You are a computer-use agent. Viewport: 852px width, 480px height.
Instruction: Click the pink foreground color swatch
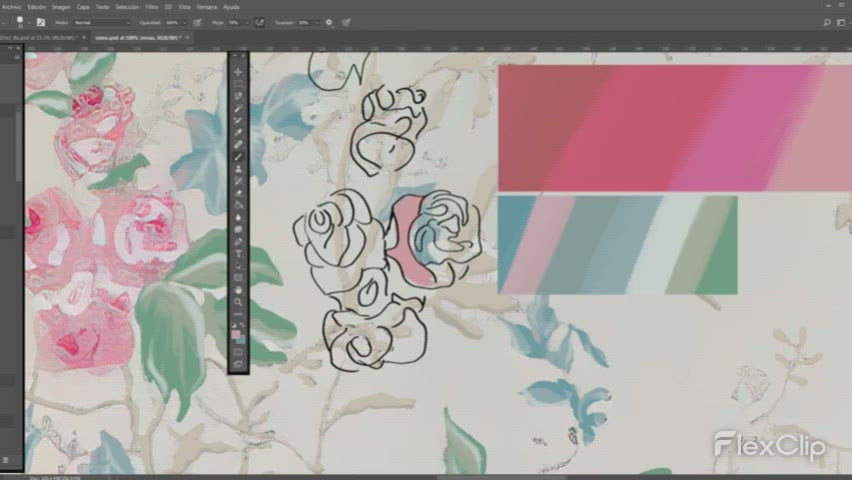tap(236, 336)
